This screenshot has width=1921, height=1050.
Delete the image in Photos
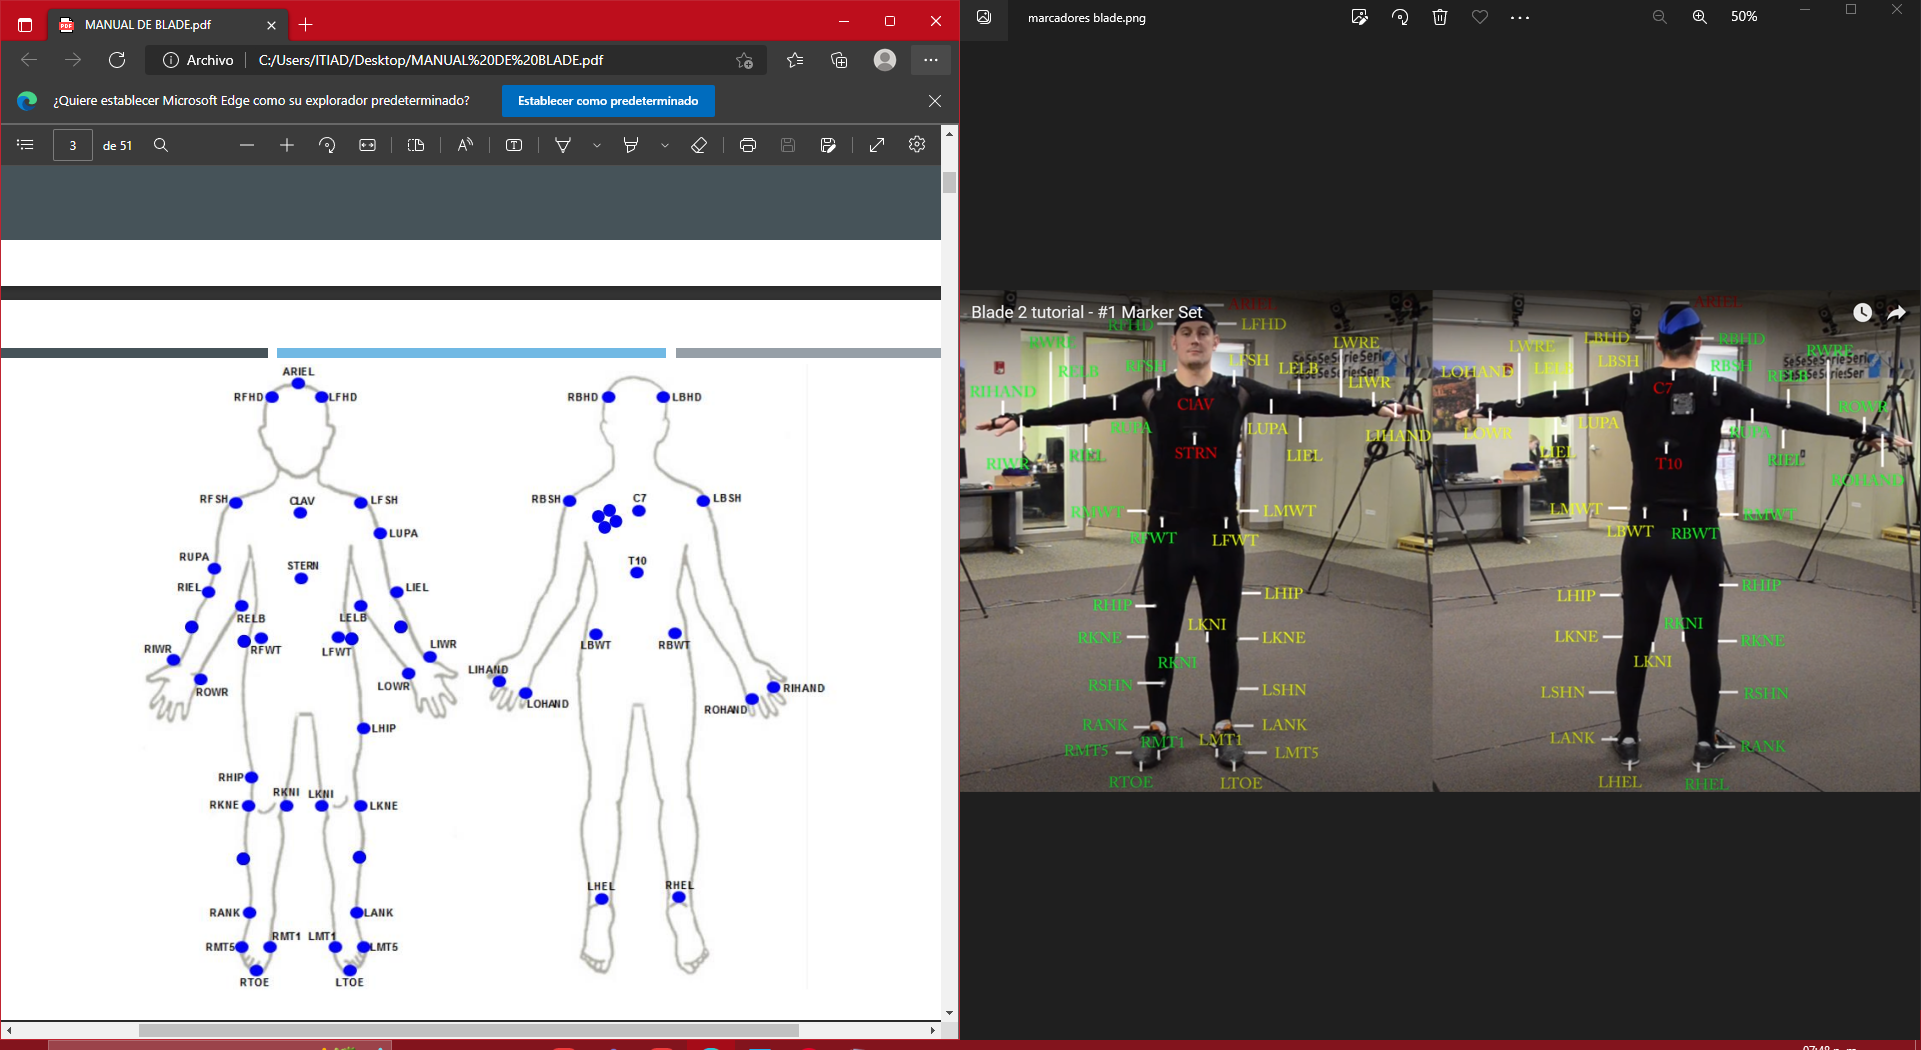click(1440, 17)
